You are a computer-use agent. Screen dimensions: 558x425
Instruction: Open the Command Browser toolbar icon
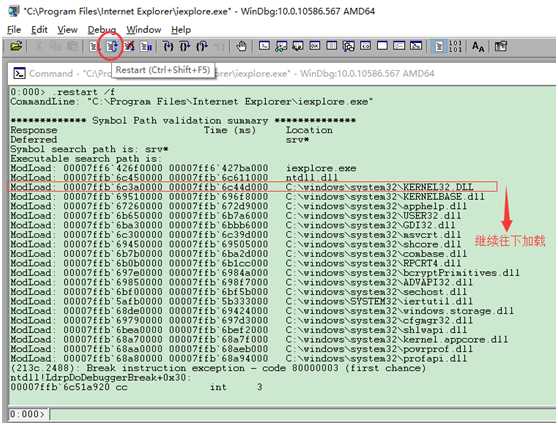(x=416, y=46)
